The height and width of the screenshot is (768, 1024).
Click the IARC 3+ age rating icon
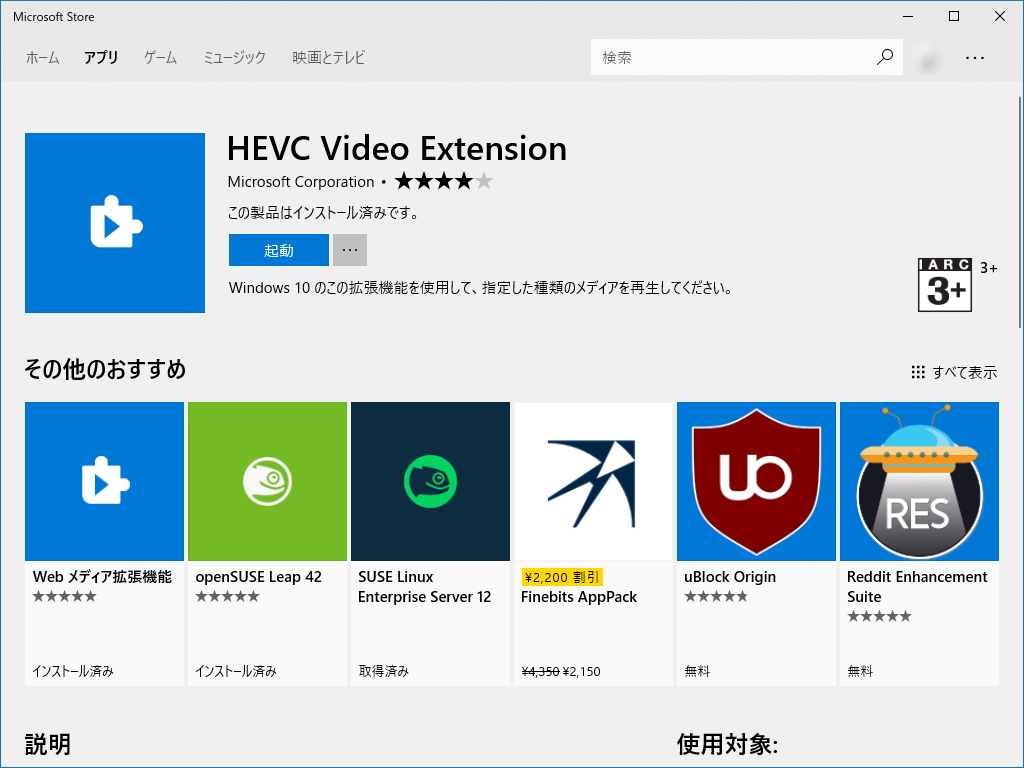(x=944, y=285)
